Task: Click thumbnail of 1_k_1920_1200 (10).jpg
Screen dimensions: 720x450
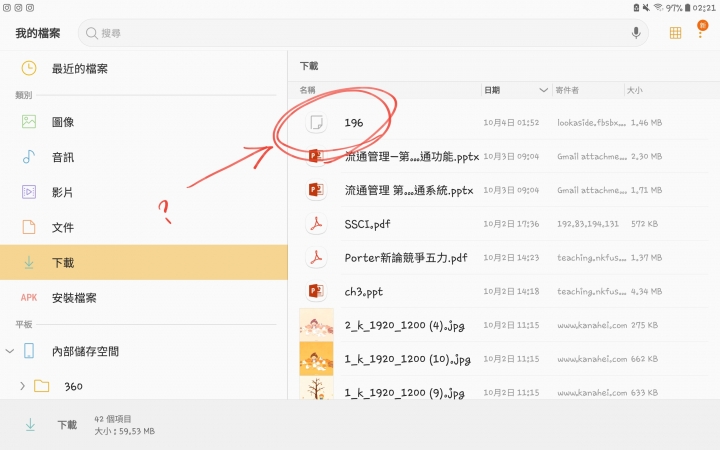Action: click(316, 359)
